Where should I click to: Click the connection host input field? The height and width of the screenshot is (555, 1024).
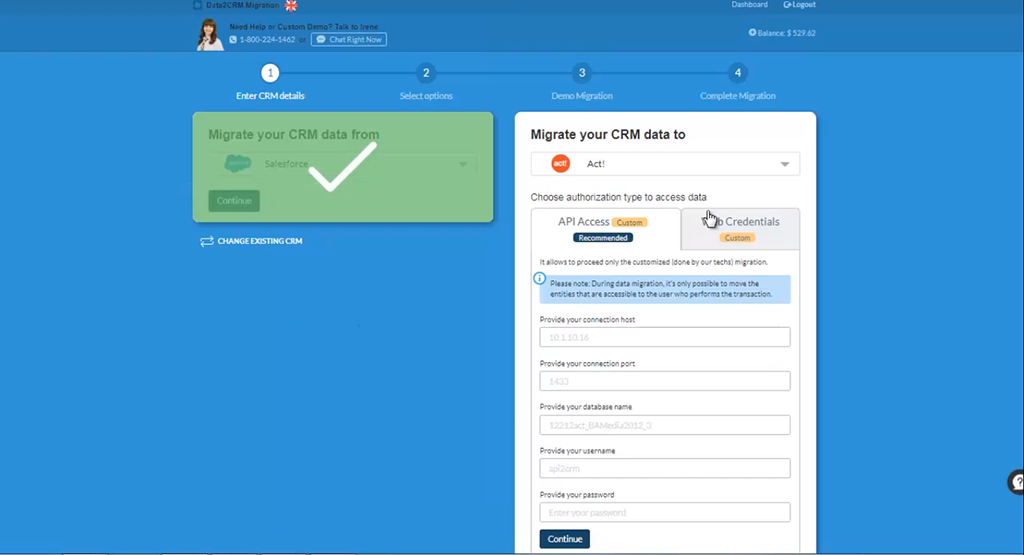coord(665,338)
